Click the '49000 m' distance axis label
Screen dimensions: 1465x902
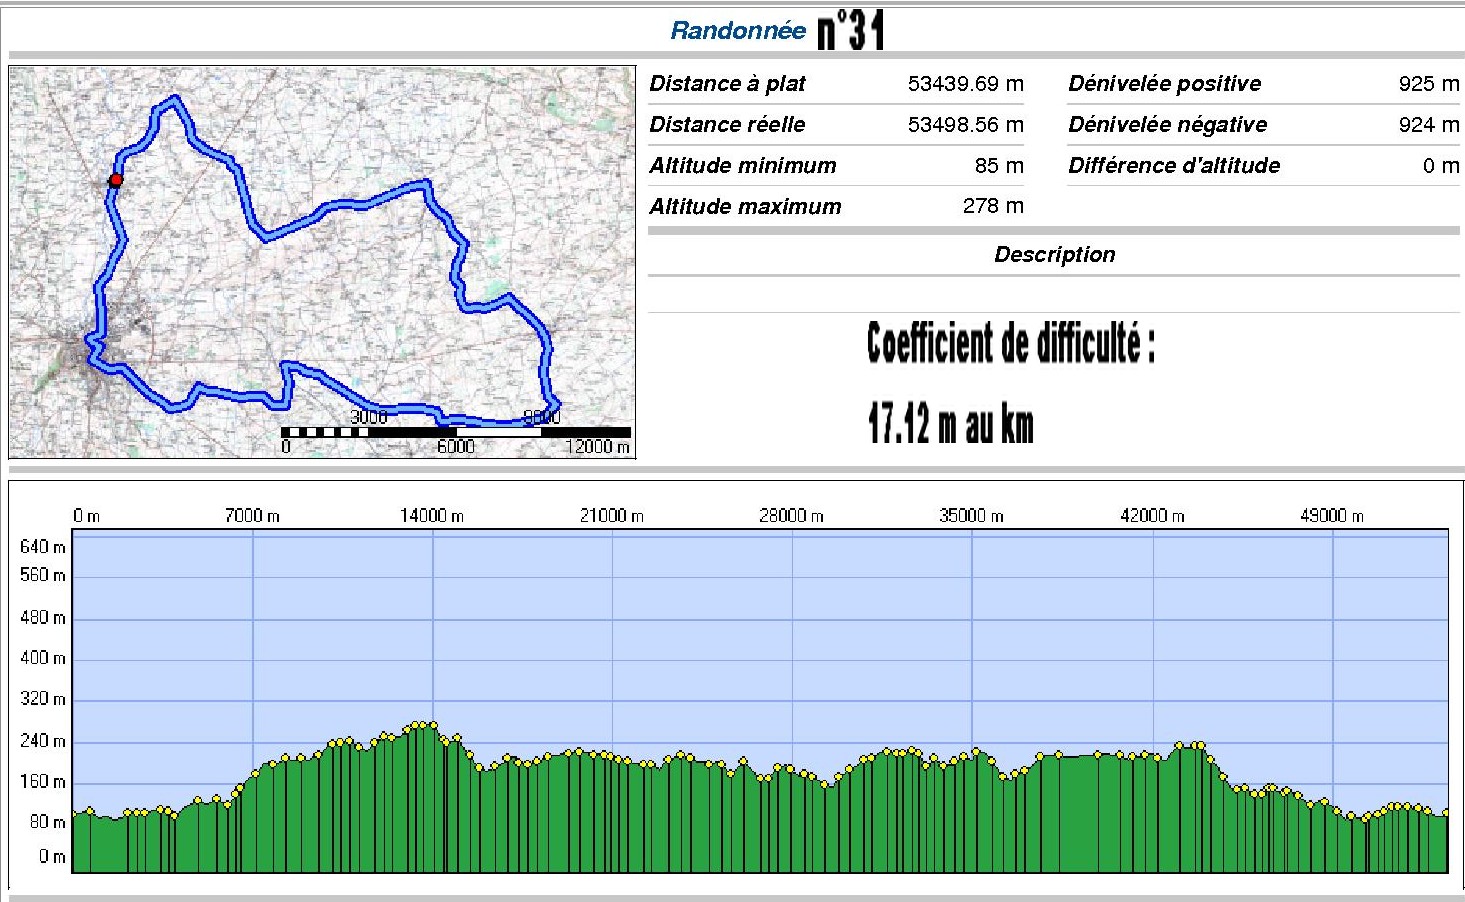(1332, 516)
